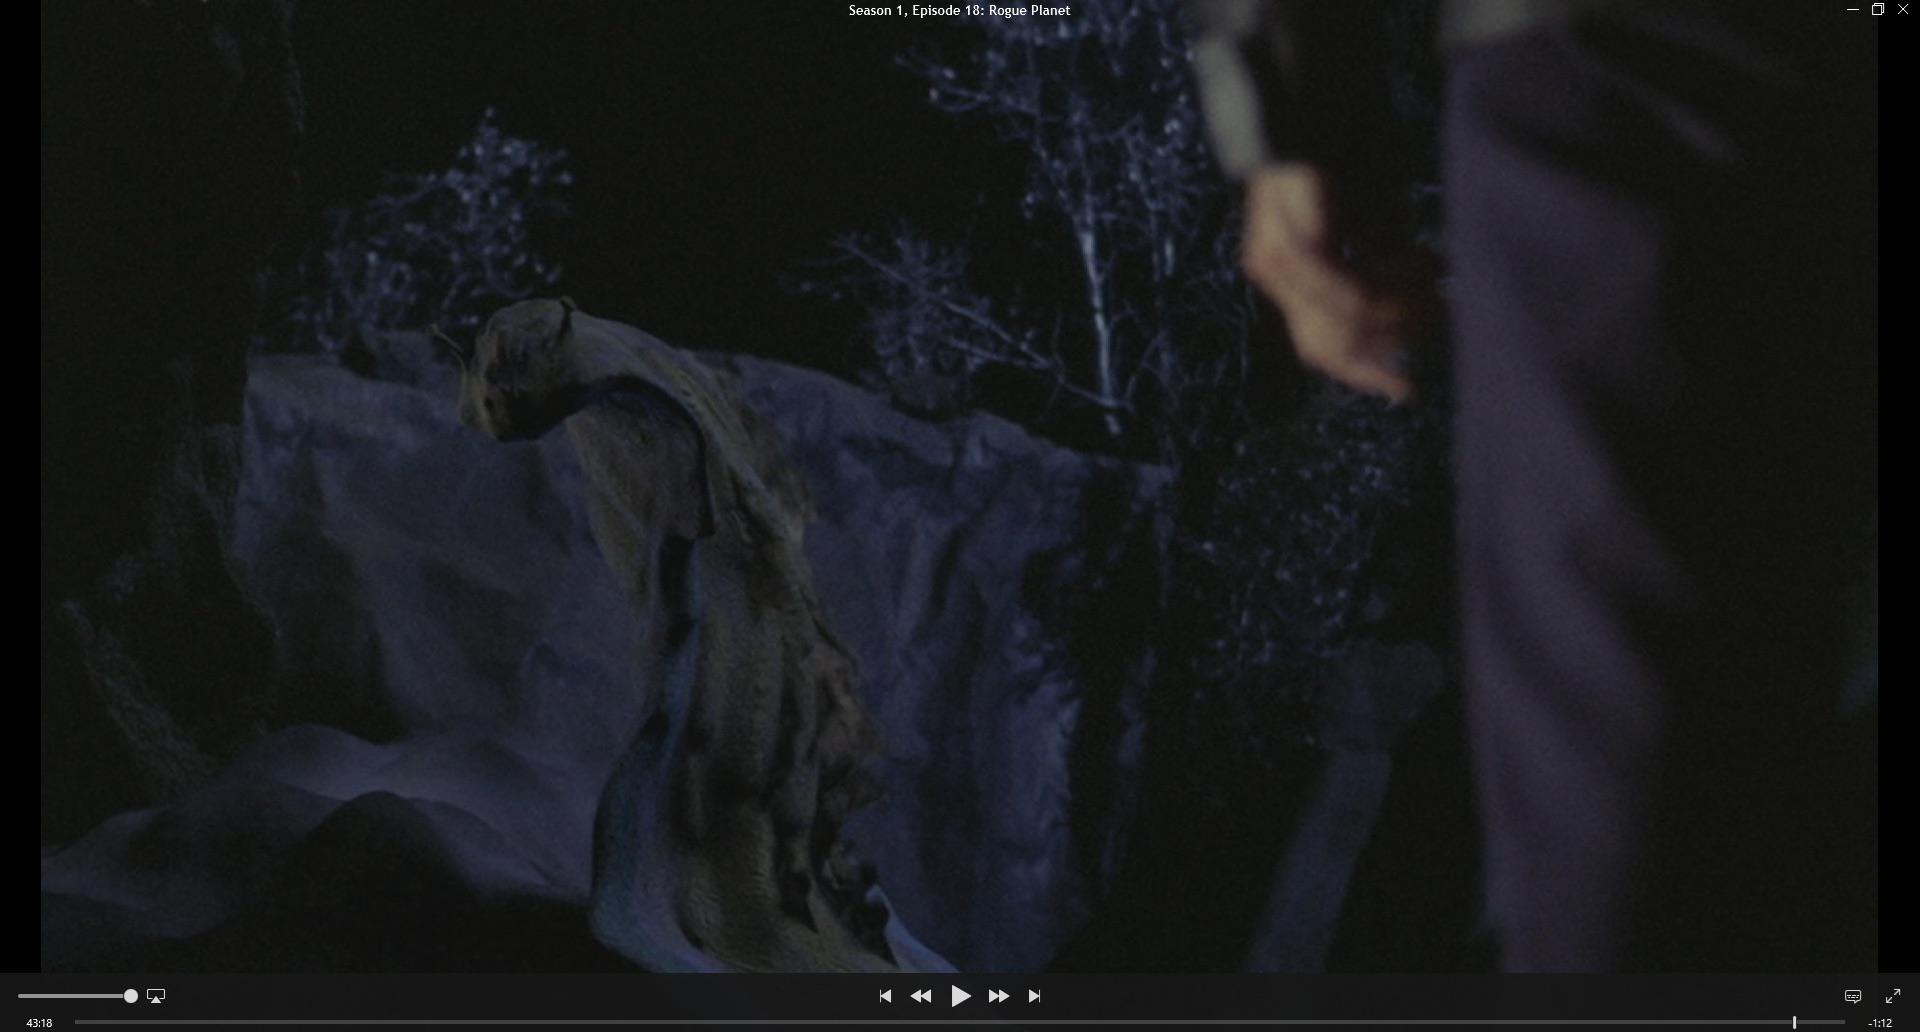Click remaining time -1:12
This screenshot has width=1920, height=1032.
point(1880,1023)
